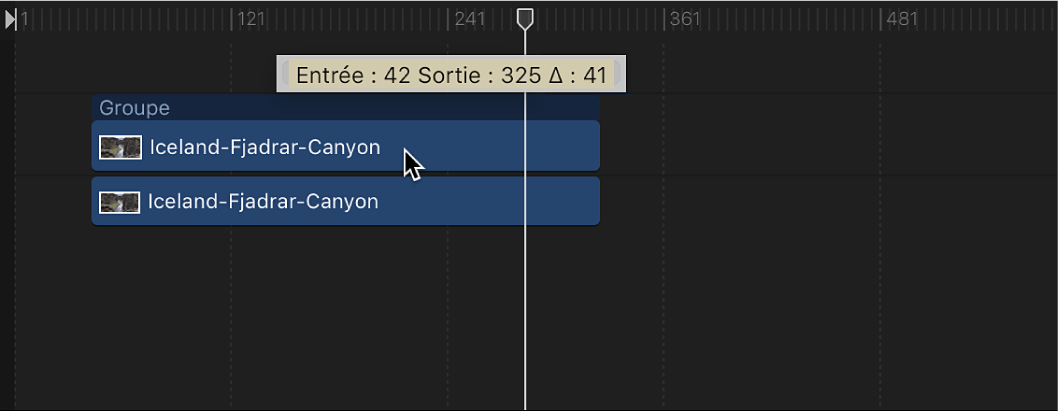
Task: Click the Entrée/Sortie timing tooltip
Action: [451, 75]
